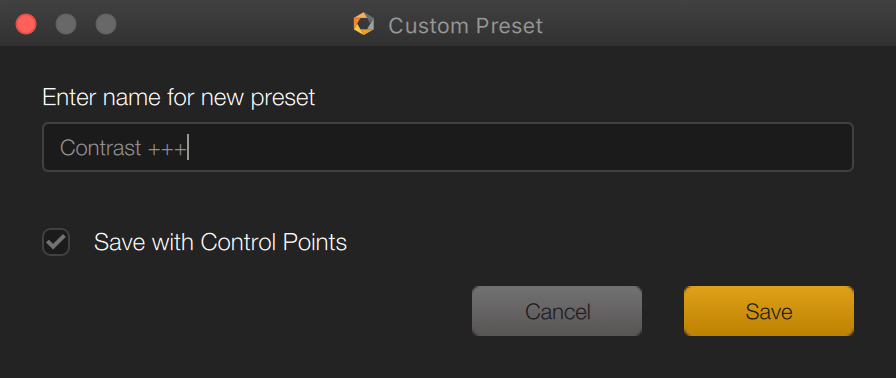The image size is (896, 378).
Task: Click the greyed-out zoom window button
Action: (106, 25)
